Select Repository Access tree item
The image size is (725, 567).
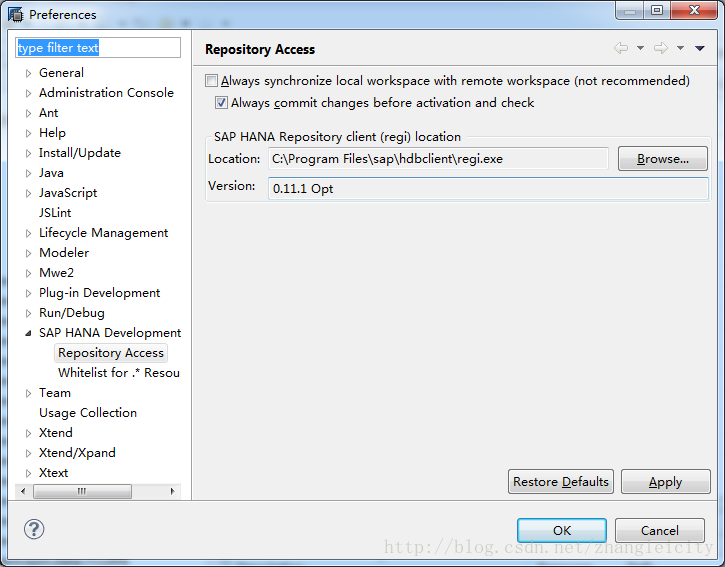[111, 353]
